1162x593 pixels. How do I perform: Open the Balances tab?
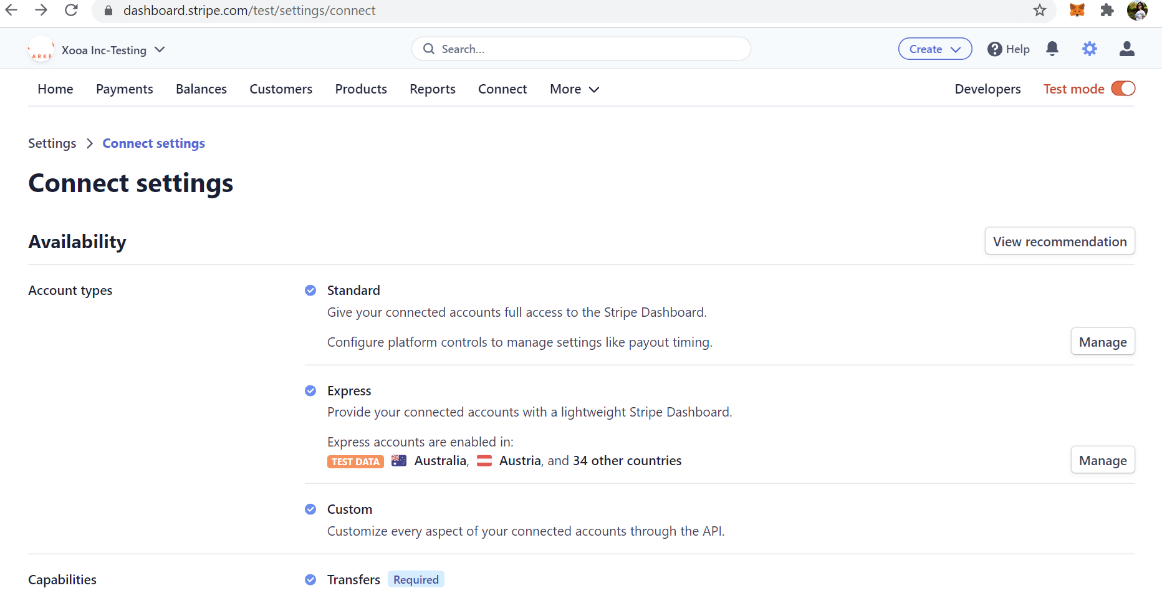click(202, 89)
